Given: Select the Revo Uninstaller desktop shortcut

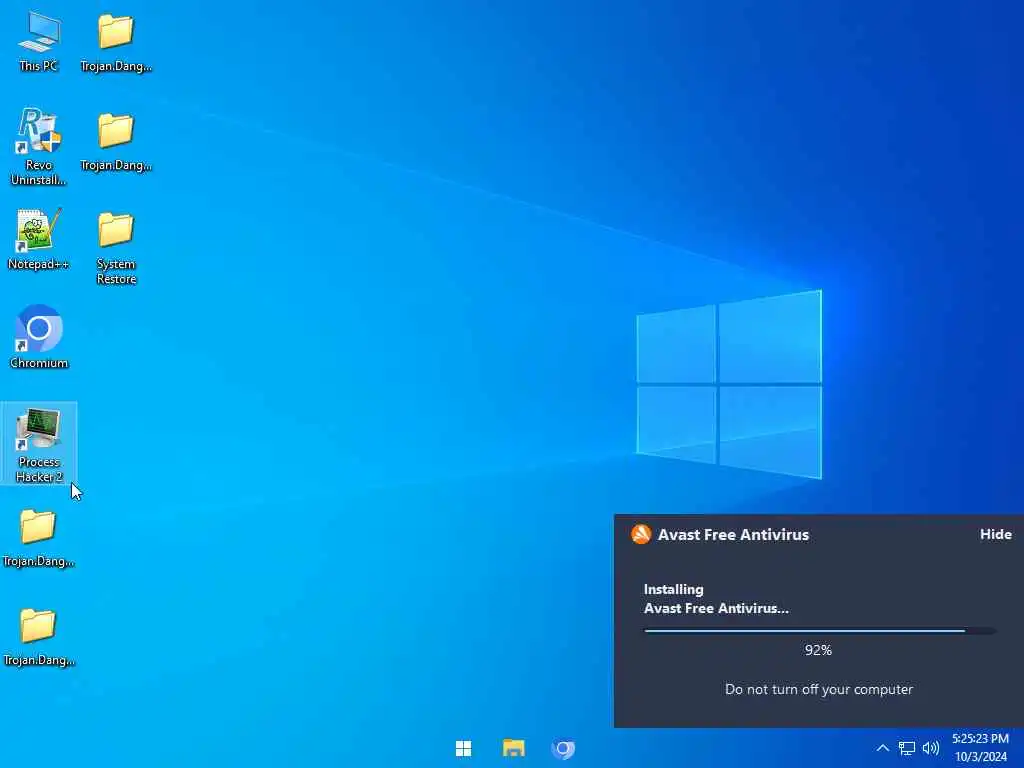Looking at the screenshot, I should (39, 147).
